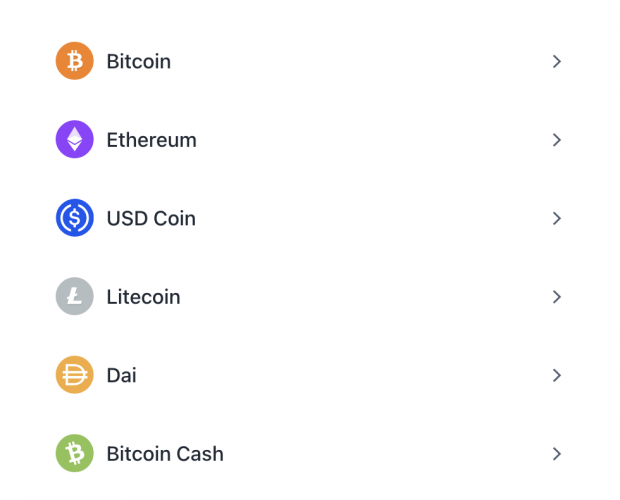Open USD Coin via its chevron arrow
The height and width of the screenshot is (500, 620).
coord(557,218)
